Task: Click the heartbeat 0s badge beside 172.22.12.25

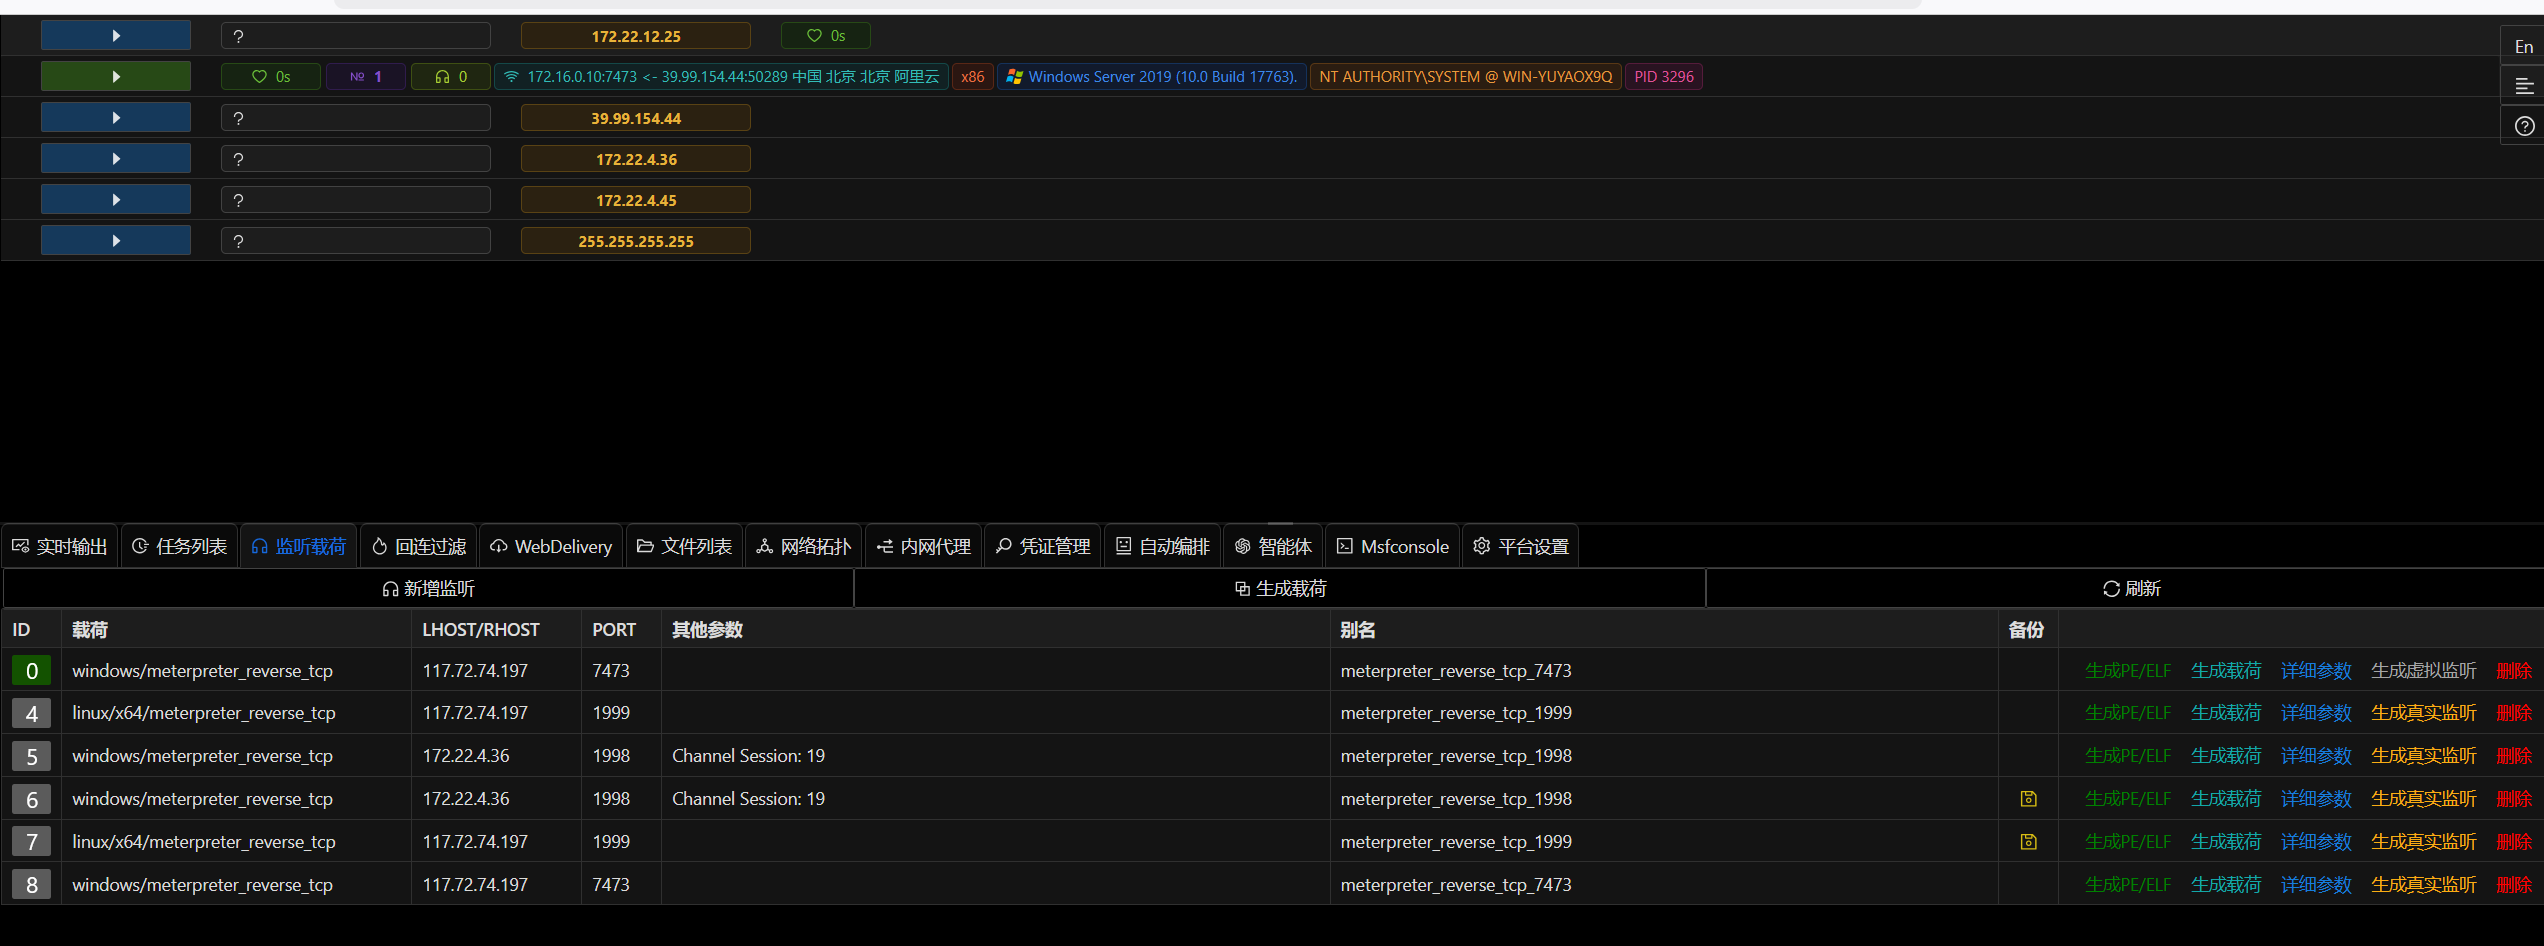Action: [825, 36]
